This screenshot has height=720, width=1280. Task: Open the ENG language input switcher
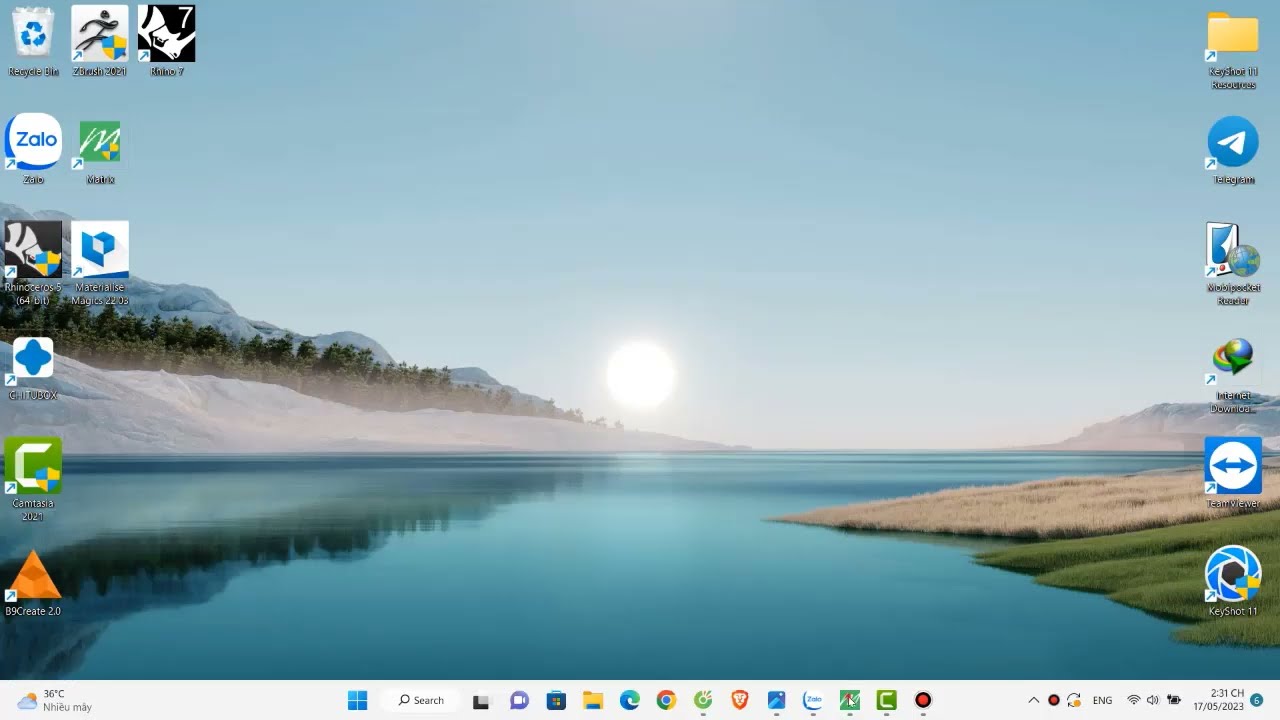1103,700
